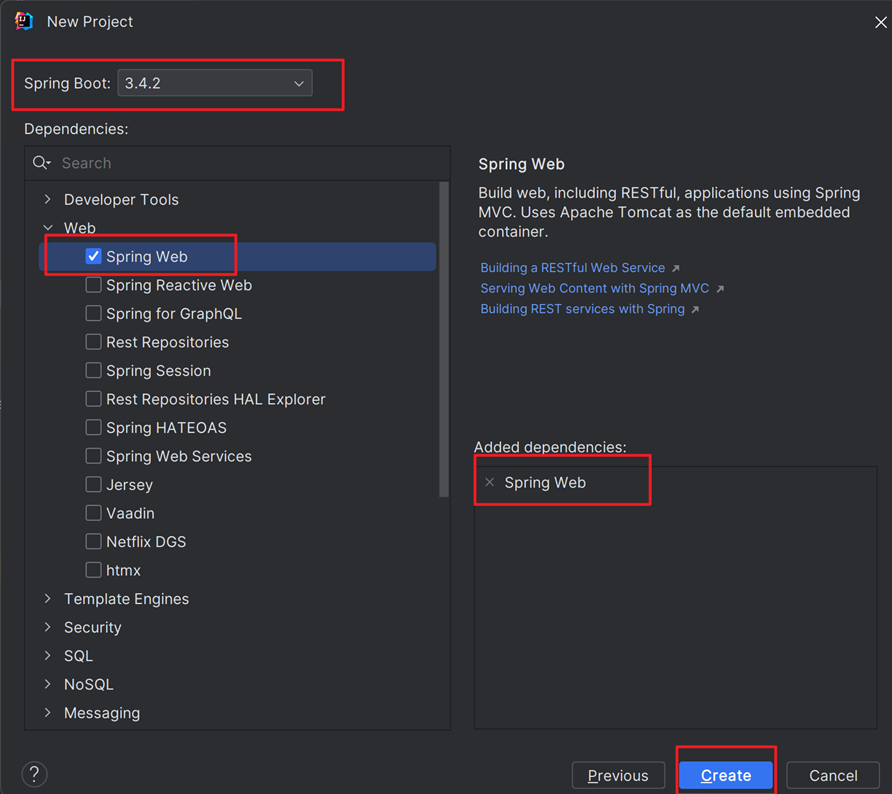Image resolution: width=892 pixels, height=794 pixels.
Task: Open Building a RESTful Web Service link
Action: pyautogui.click(x=572, y=268)
